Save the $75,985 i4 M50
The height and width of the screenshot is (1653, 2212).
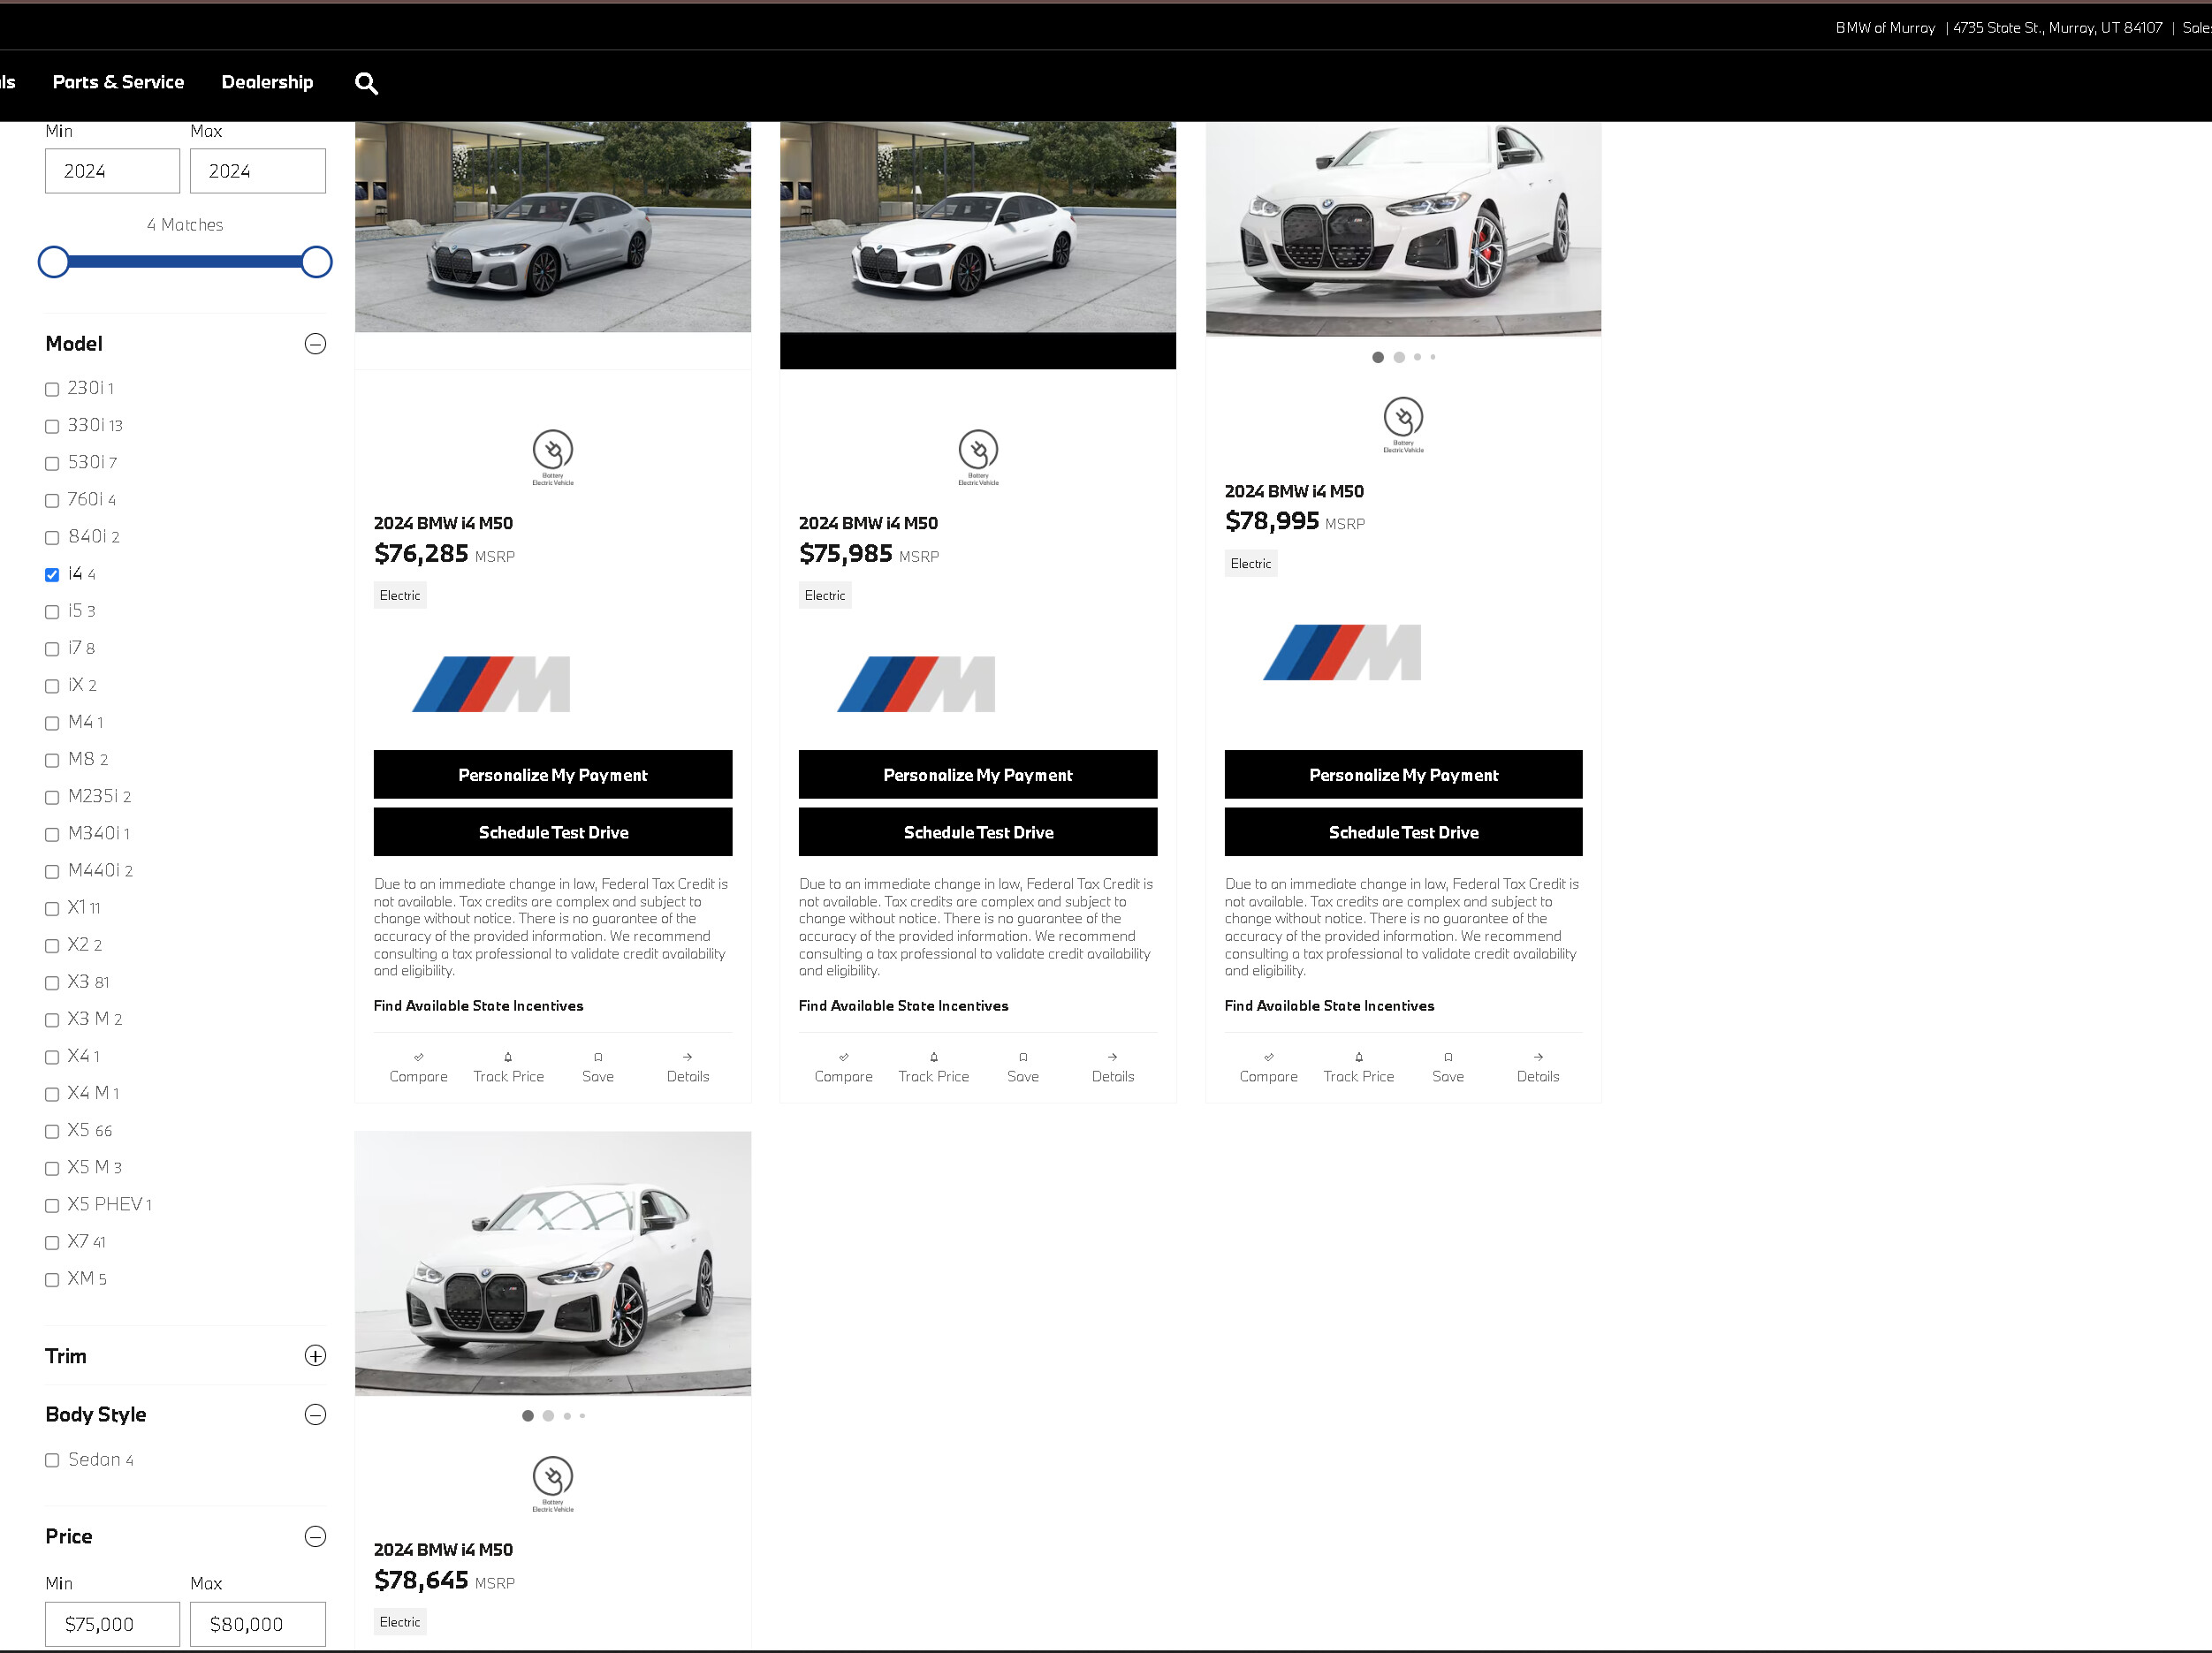pos(1023,1068)
